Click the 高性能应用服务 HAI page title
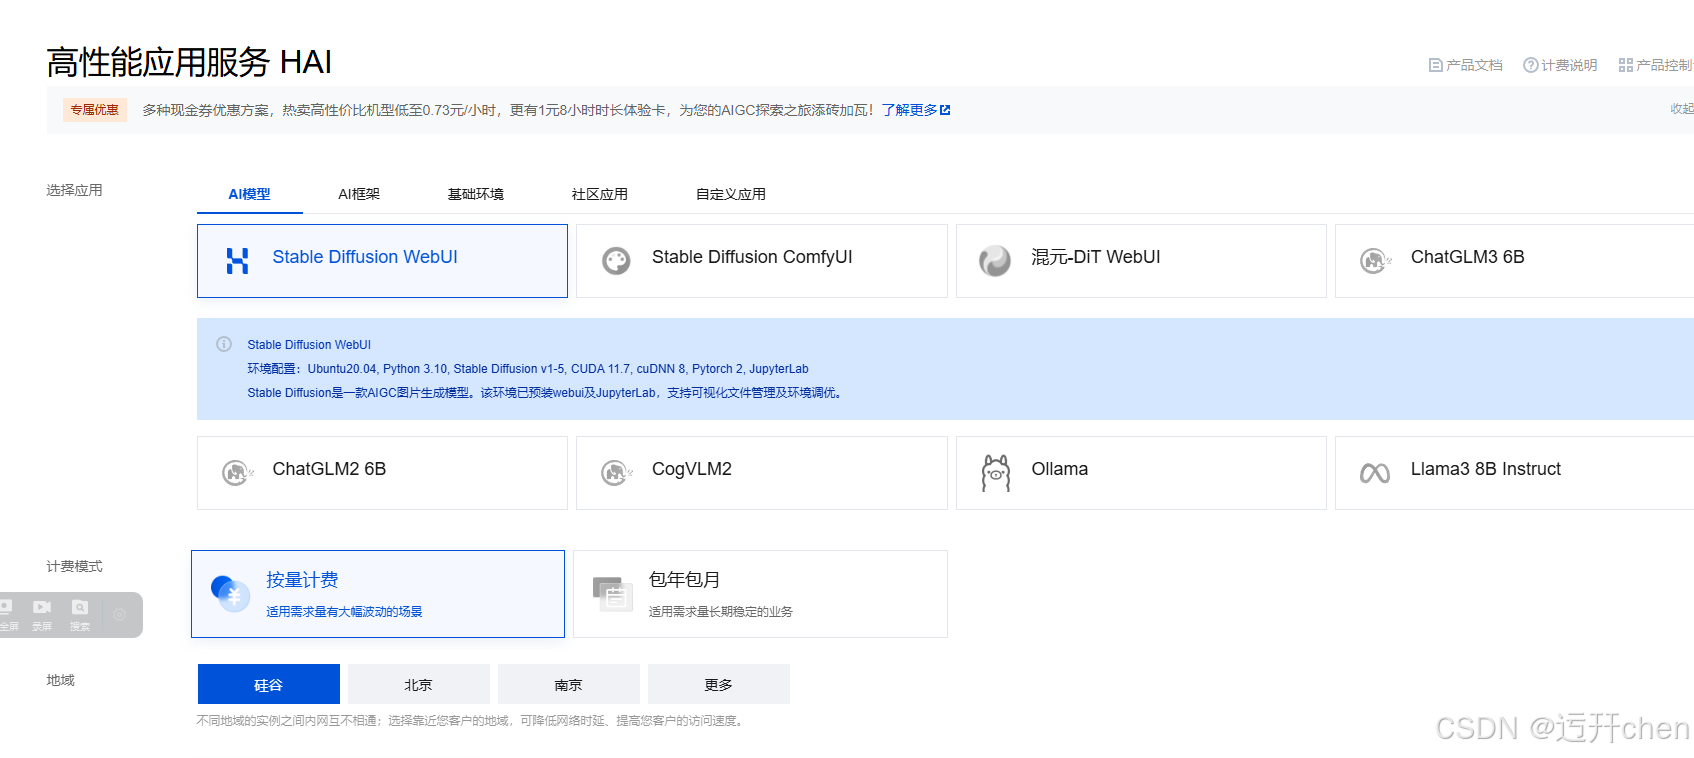This screenshot has height=758, width=1694. click(x=189, y=62)
